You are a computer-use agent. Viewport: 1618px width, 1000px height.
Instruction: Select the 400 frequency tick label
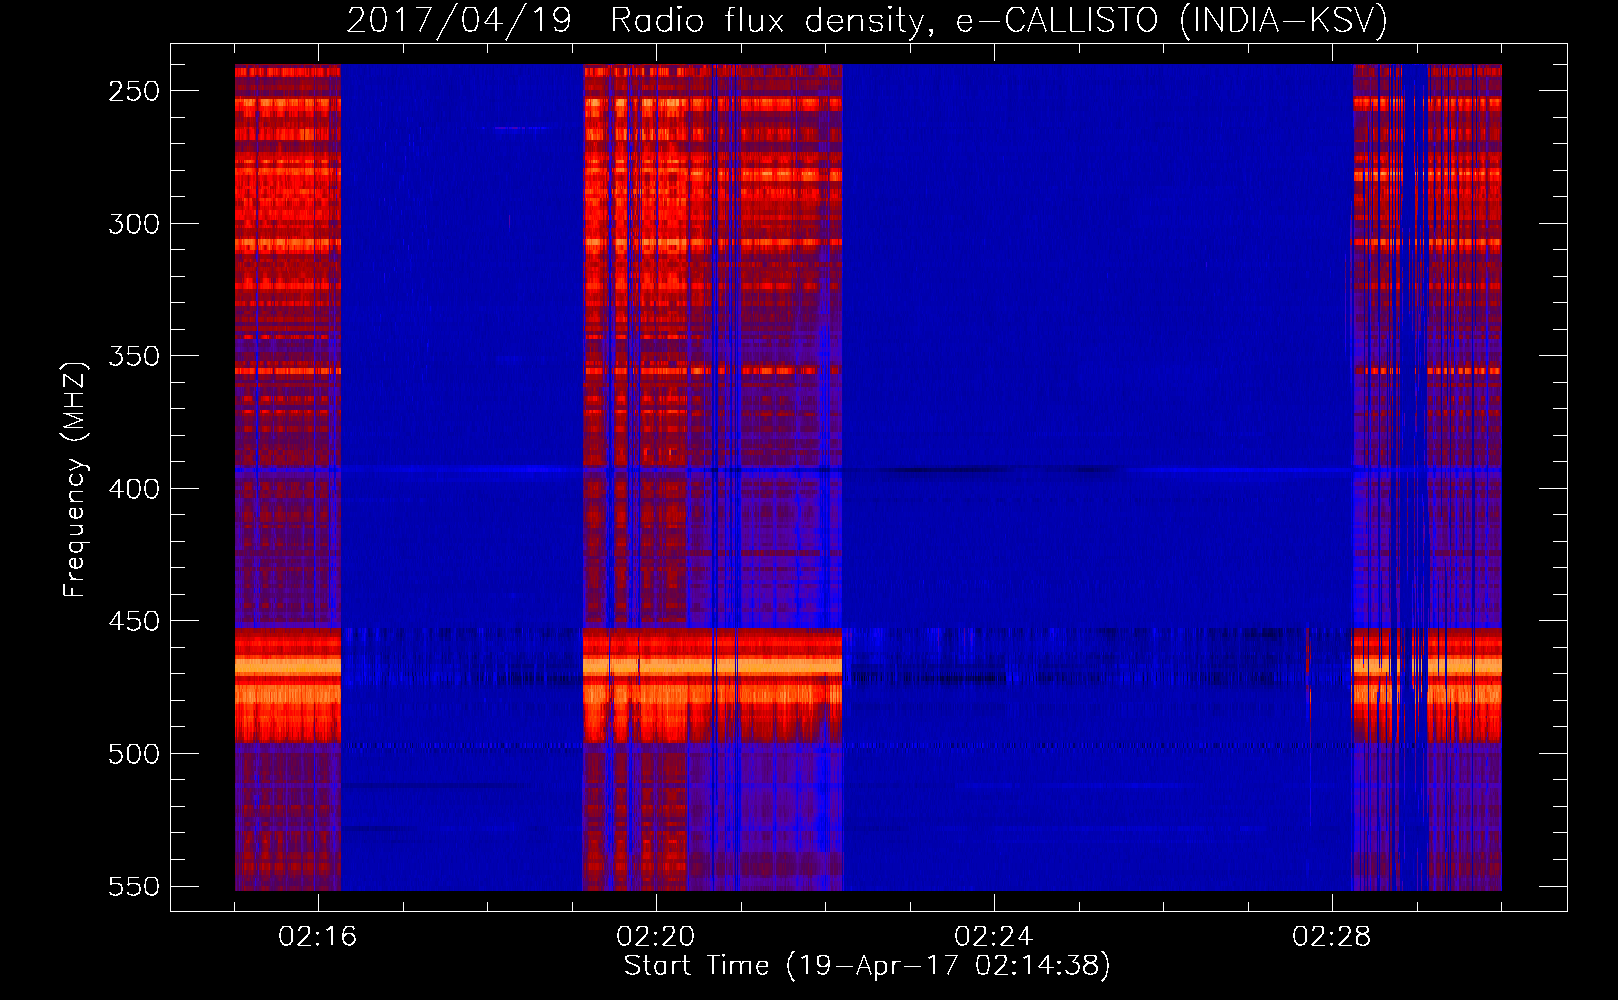click(134, 489)
